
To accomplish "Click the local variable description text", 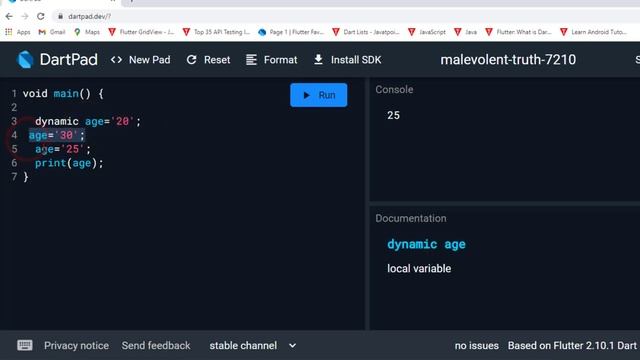I will tap(419, 269).
